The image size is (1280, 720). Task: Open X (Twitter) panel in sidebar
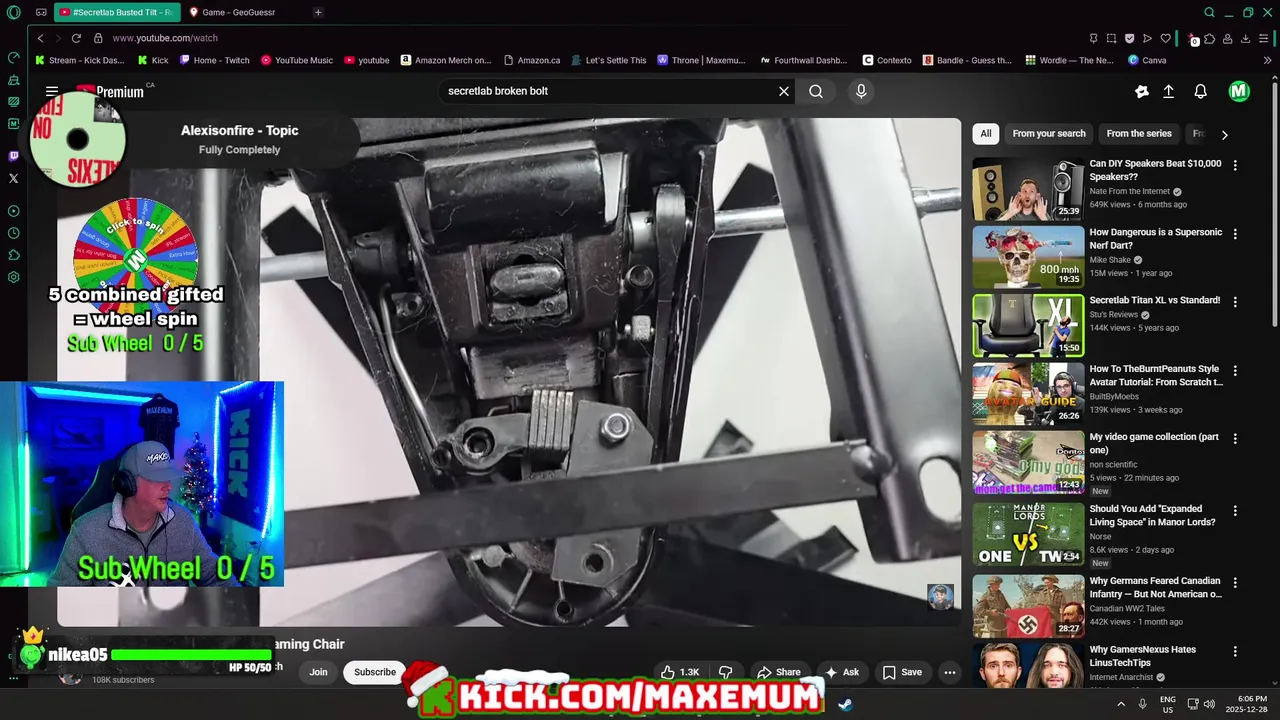pos(13,178)
